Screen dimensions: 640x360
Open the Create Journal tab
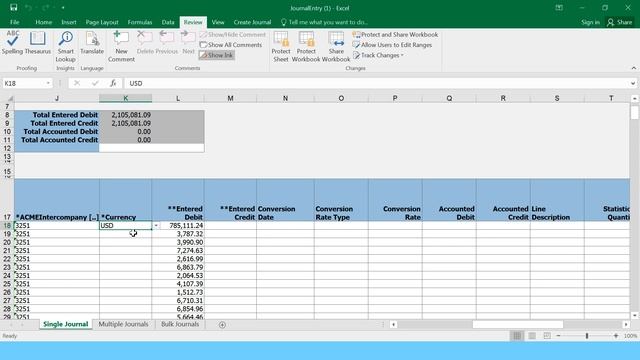(x=252, y=22)
